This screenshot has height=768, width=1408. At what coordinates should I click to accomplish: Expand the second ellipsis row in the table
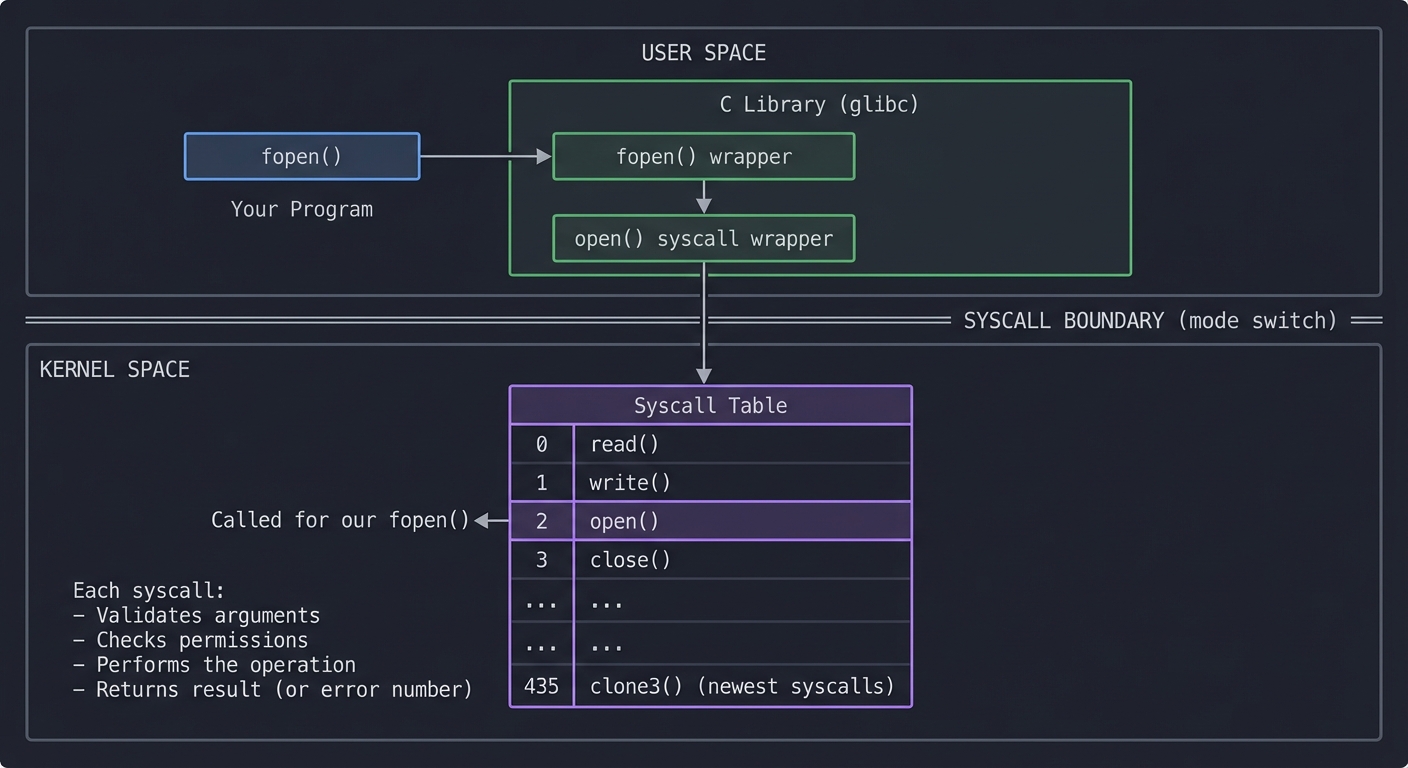coord(742,644)
